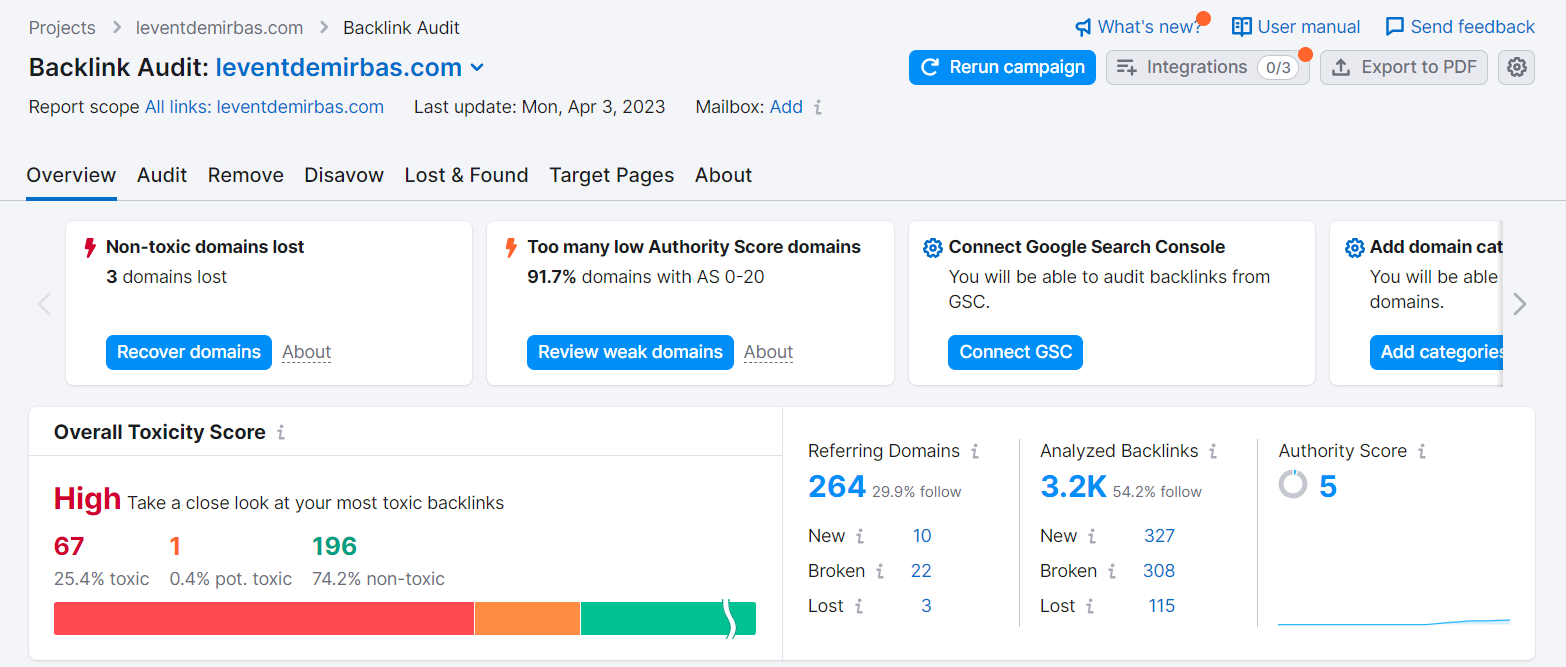Click the 196 non-toxic domains count
1566x667 pixels.
334,546
